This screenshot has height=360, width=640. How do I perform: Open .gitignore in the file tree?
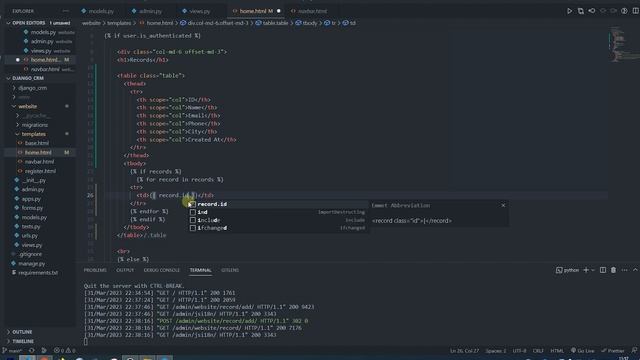30,254
